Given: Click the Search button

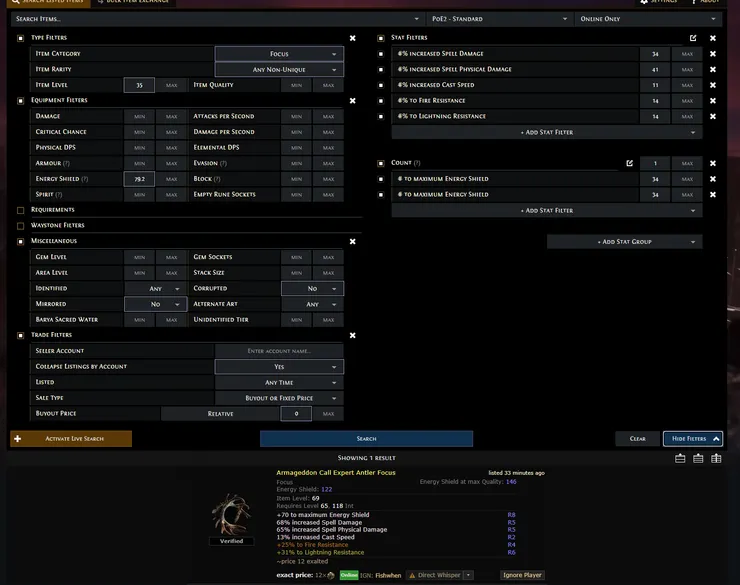Looking at the screenshot, I should coord(366,439).
